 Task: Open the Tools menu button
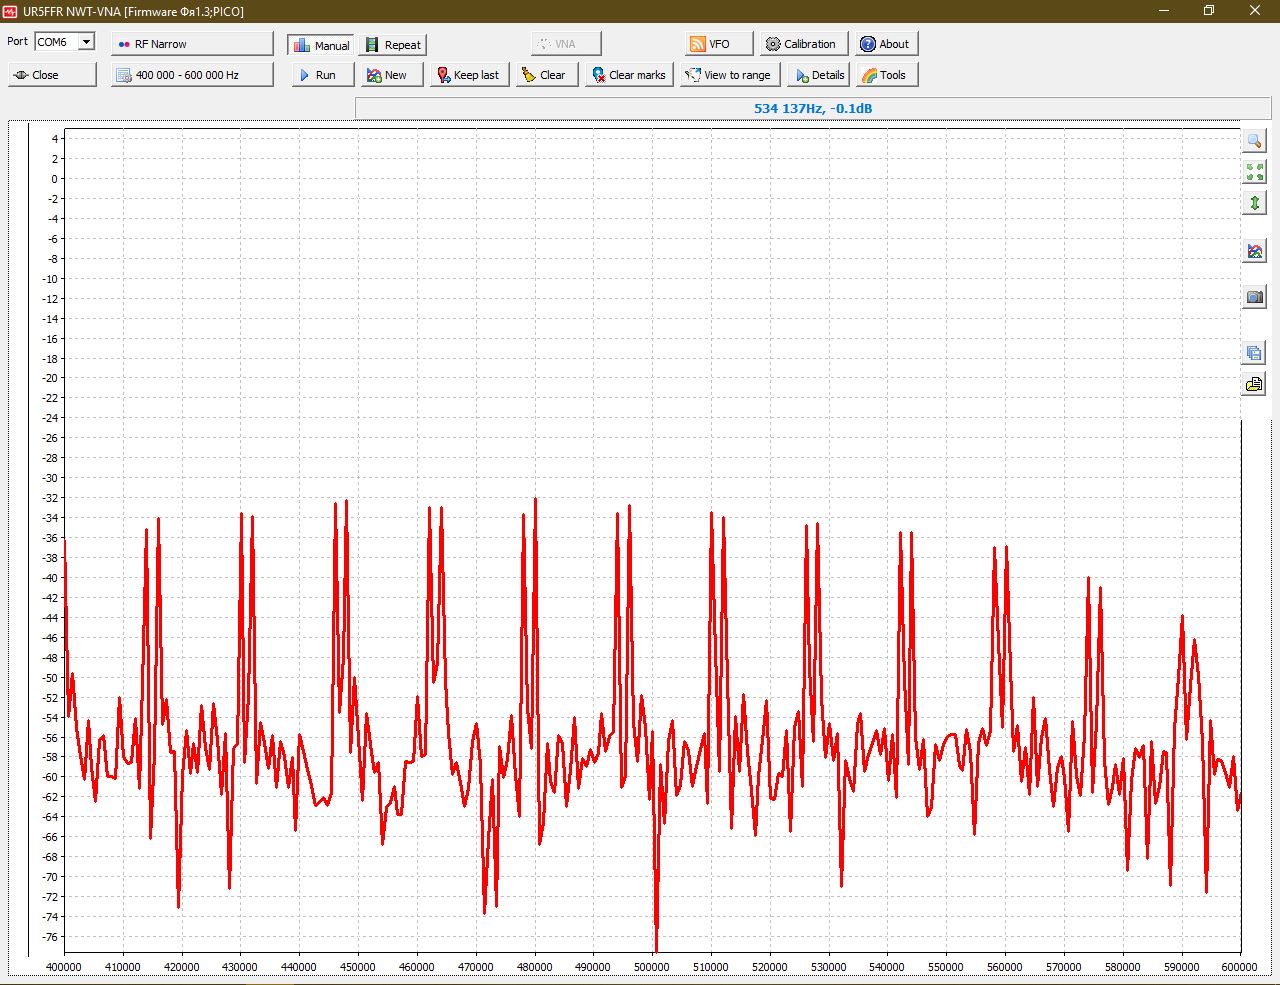coord(886,75)
